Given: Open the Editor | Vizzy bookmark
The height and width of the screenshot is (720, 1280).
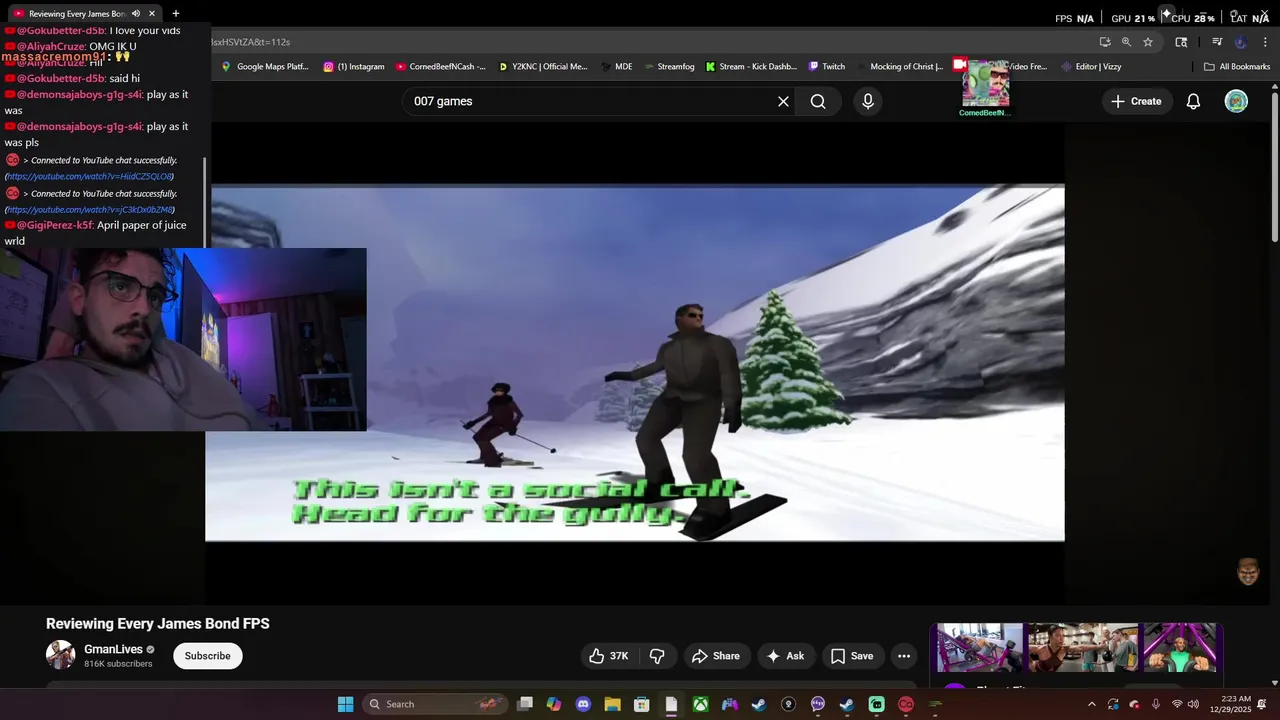Looking at the screenshot, I should 1091,67.
